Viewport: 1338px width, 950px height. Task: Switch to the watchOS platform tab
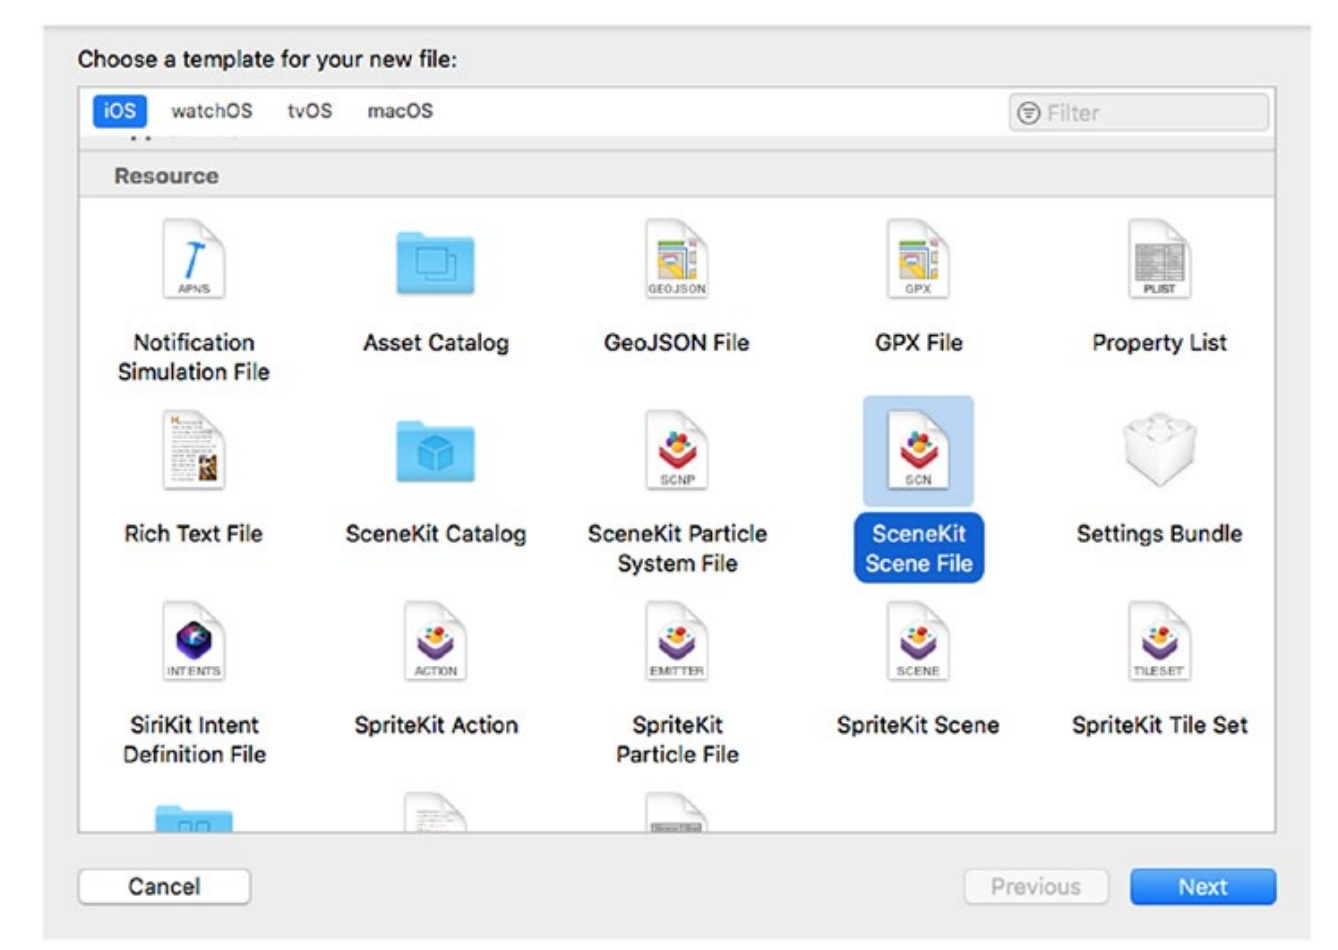point(212,111)
